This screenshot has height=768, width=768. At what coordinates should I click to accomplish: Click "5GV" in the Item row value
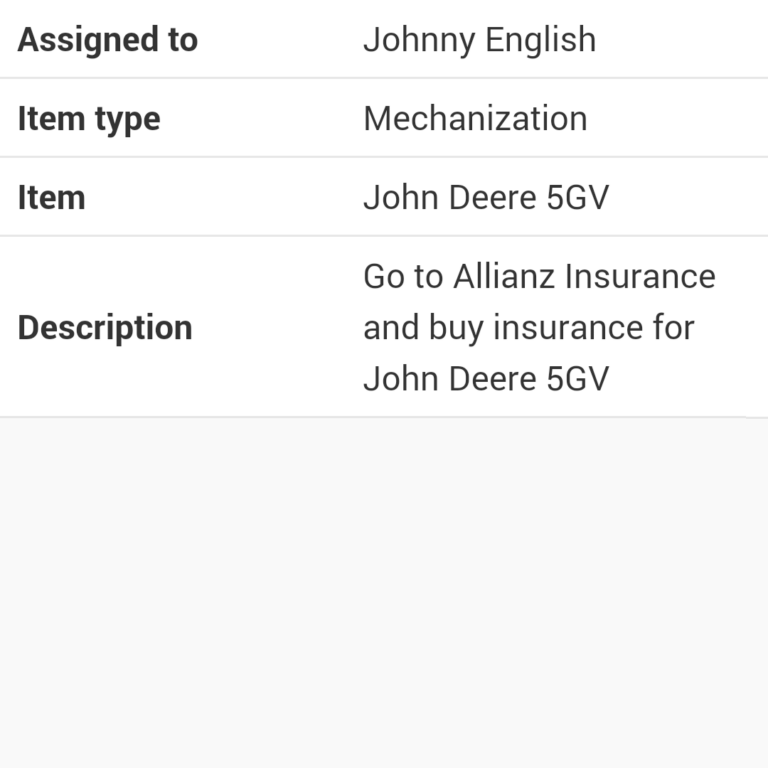pyautogui.click(x=577, y=198)
